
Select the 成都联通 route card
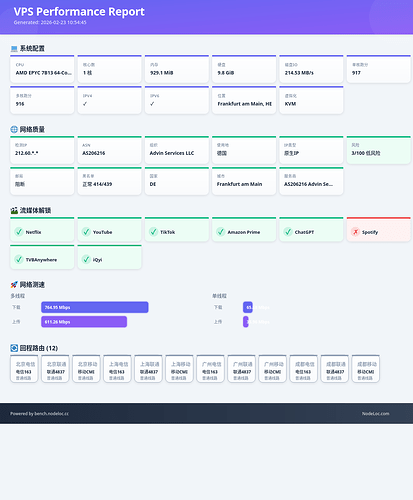tap(335, 369)
